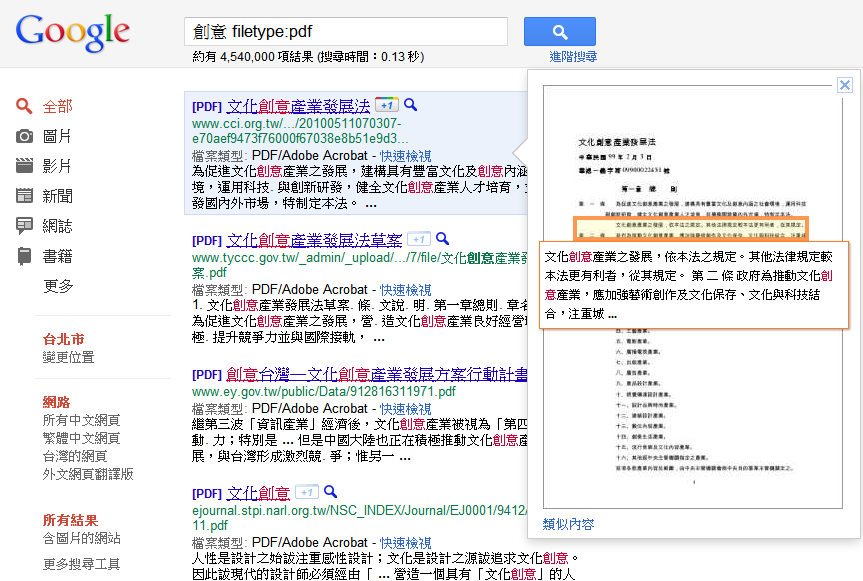Select the 影片 clapperboard icon
This screenshot has width=863, height=581.
click(x=24, y=166)
